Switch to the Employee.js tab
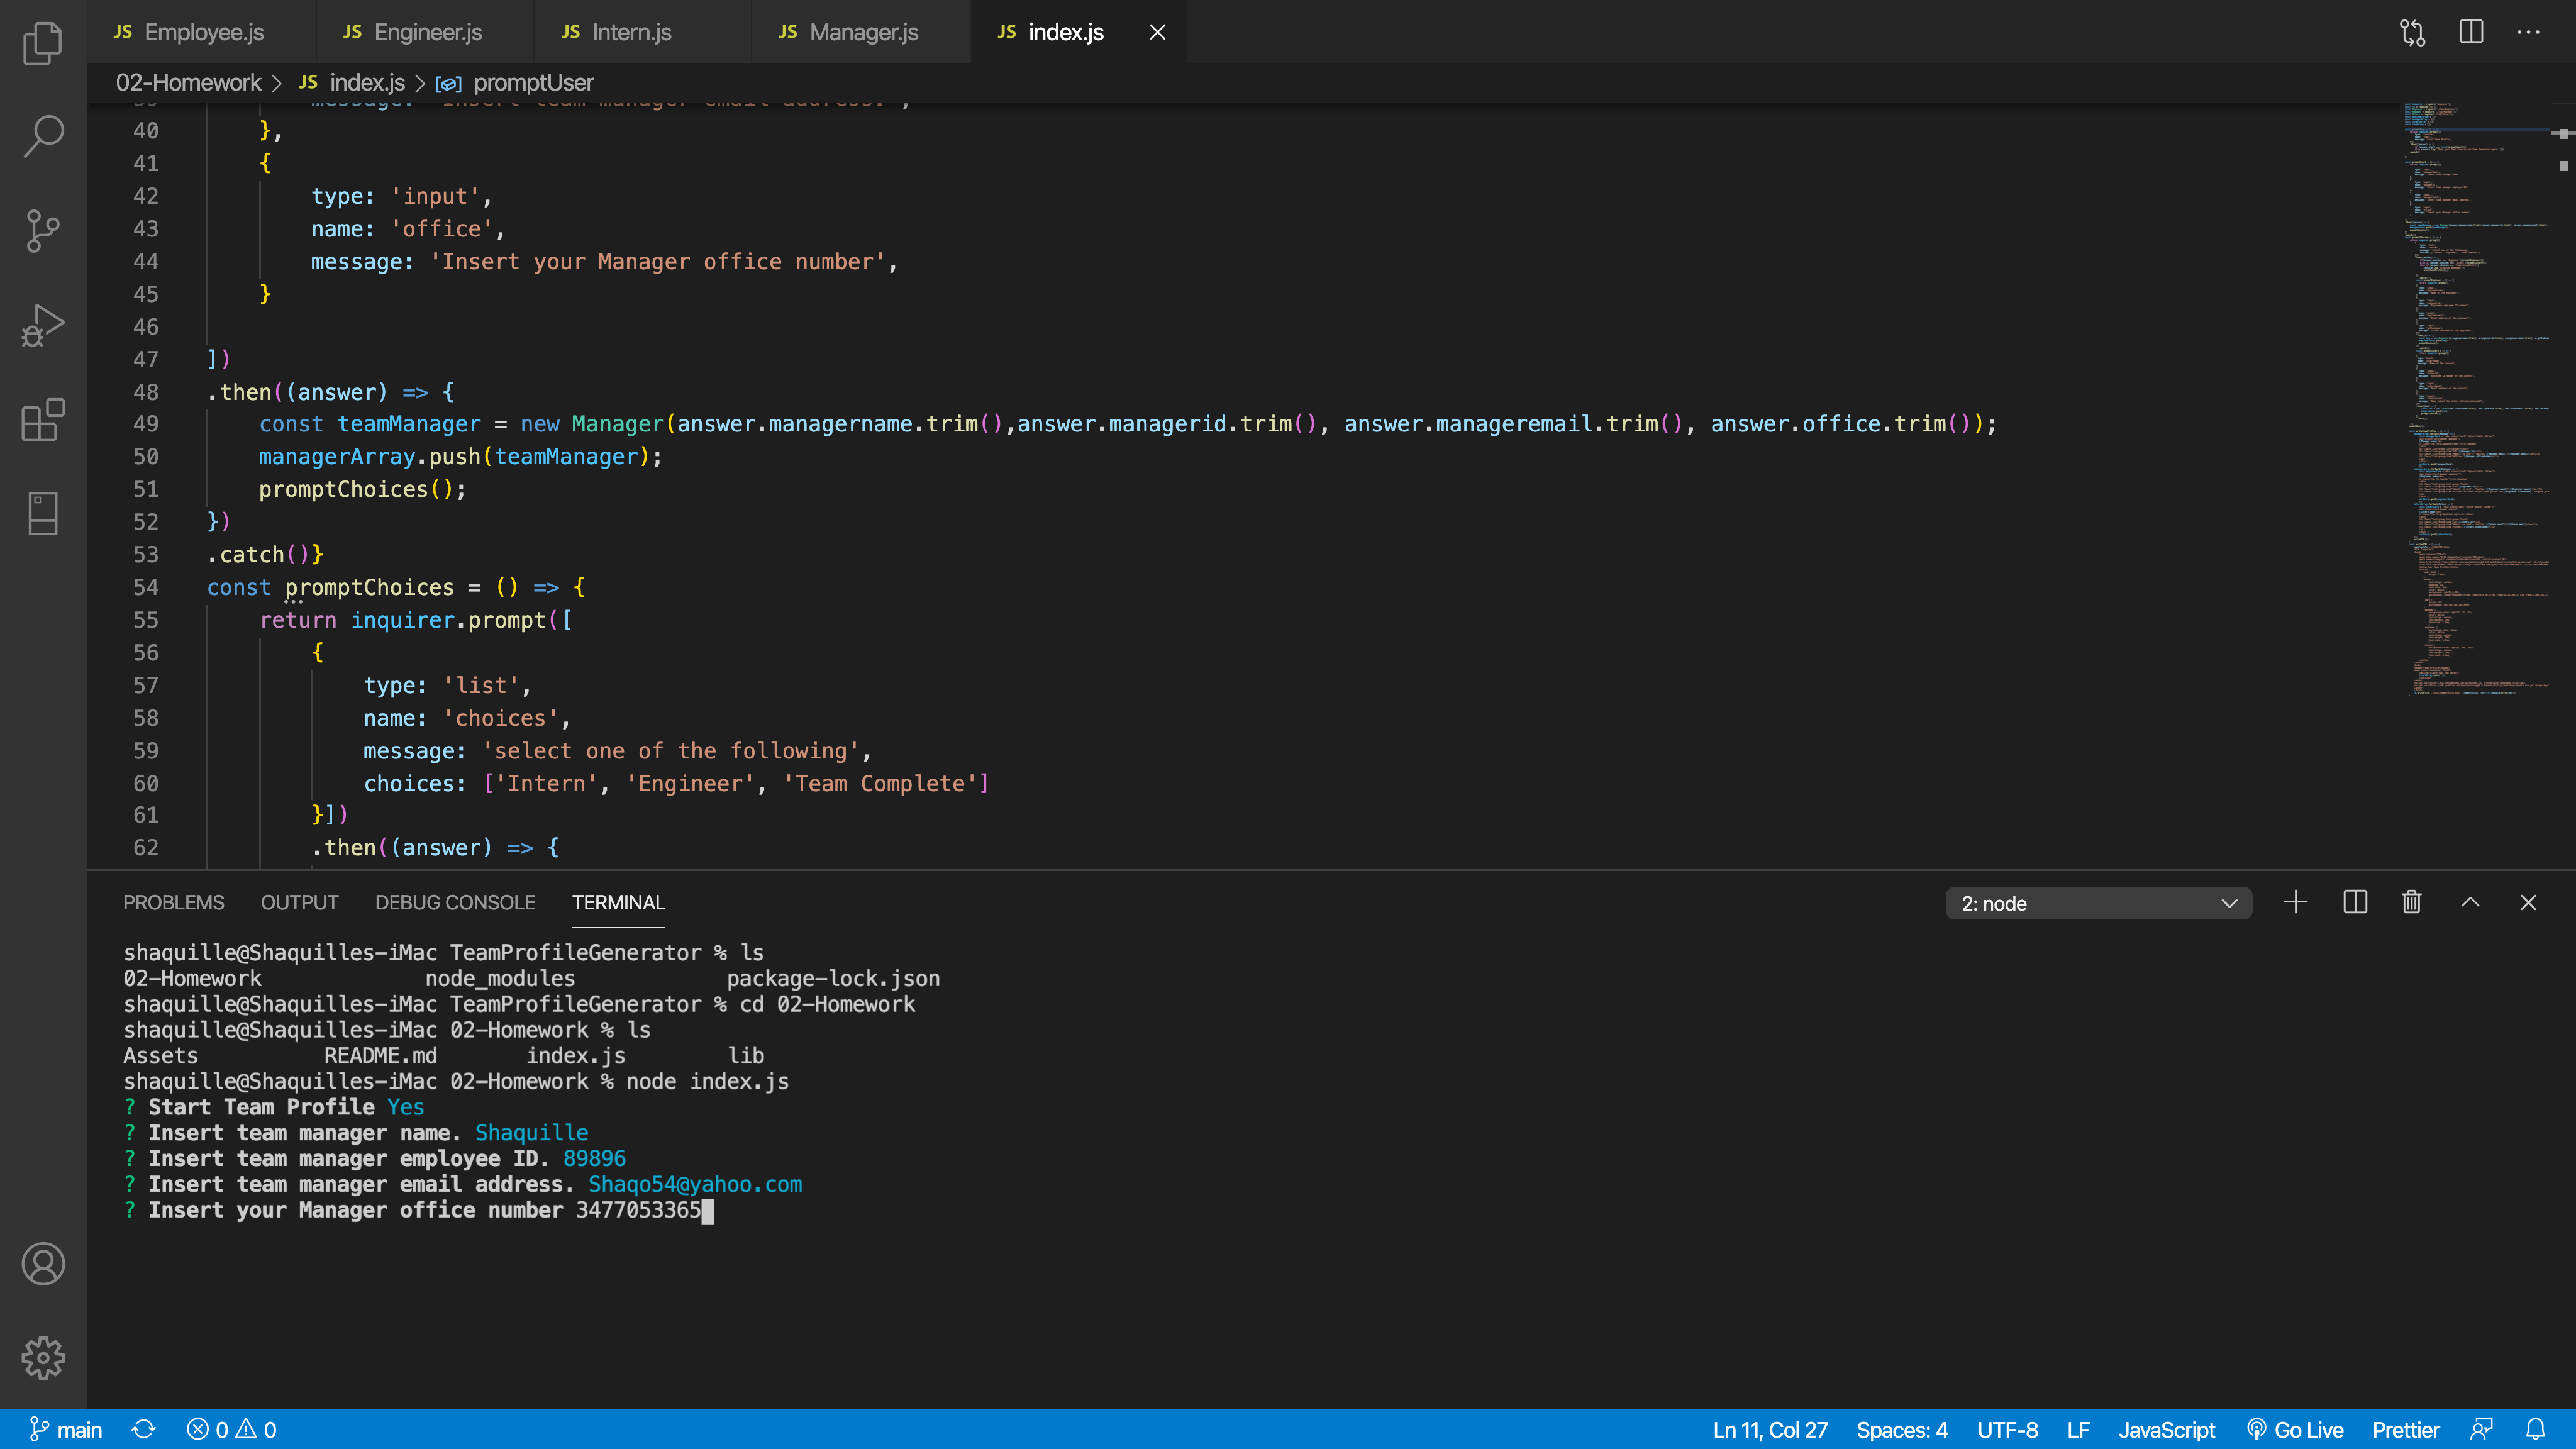Image resolution: width=2576 pixels, height=1449 pixels. click(201, 32)
